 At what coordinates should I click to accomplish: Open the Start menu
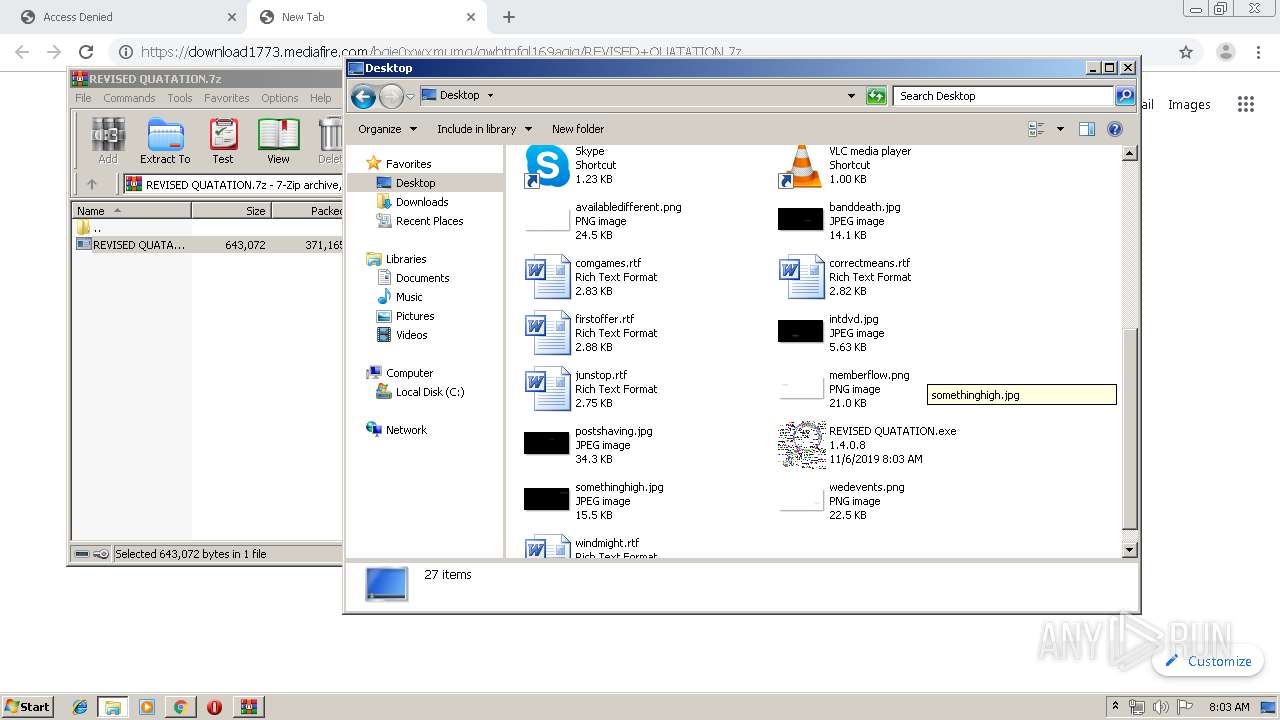tap(27, 707)
